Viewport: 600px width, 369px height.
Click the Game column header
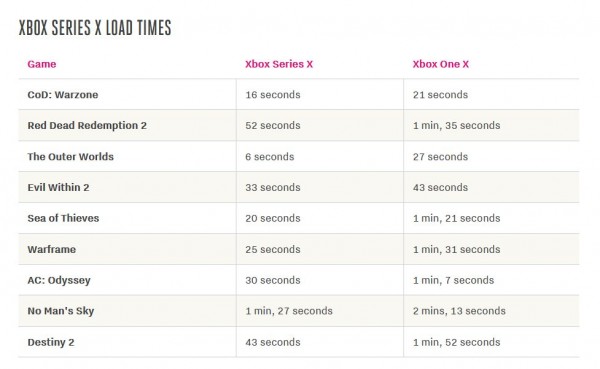pyautogui.click(x=42, y=64)
